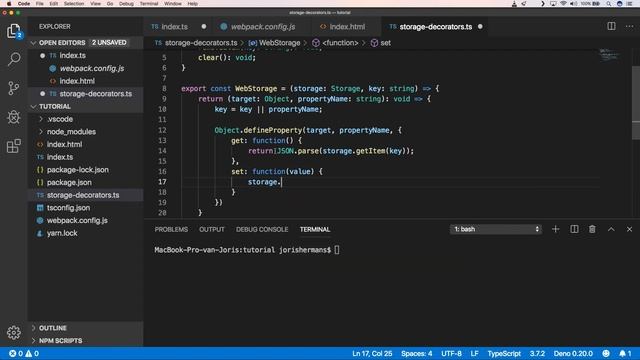Open the Manage gear menu

tap(13, 333)
